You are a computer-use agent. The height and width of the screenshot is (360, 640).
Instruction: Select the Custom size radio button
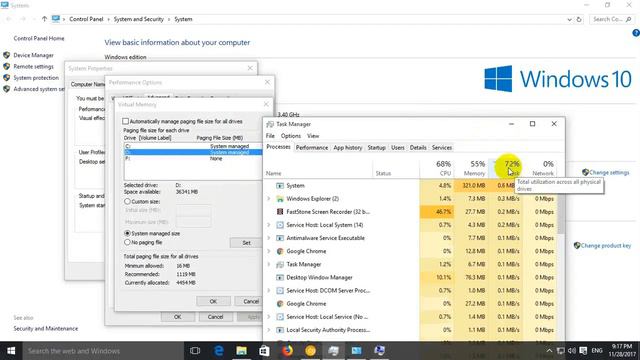pos(127,202)
